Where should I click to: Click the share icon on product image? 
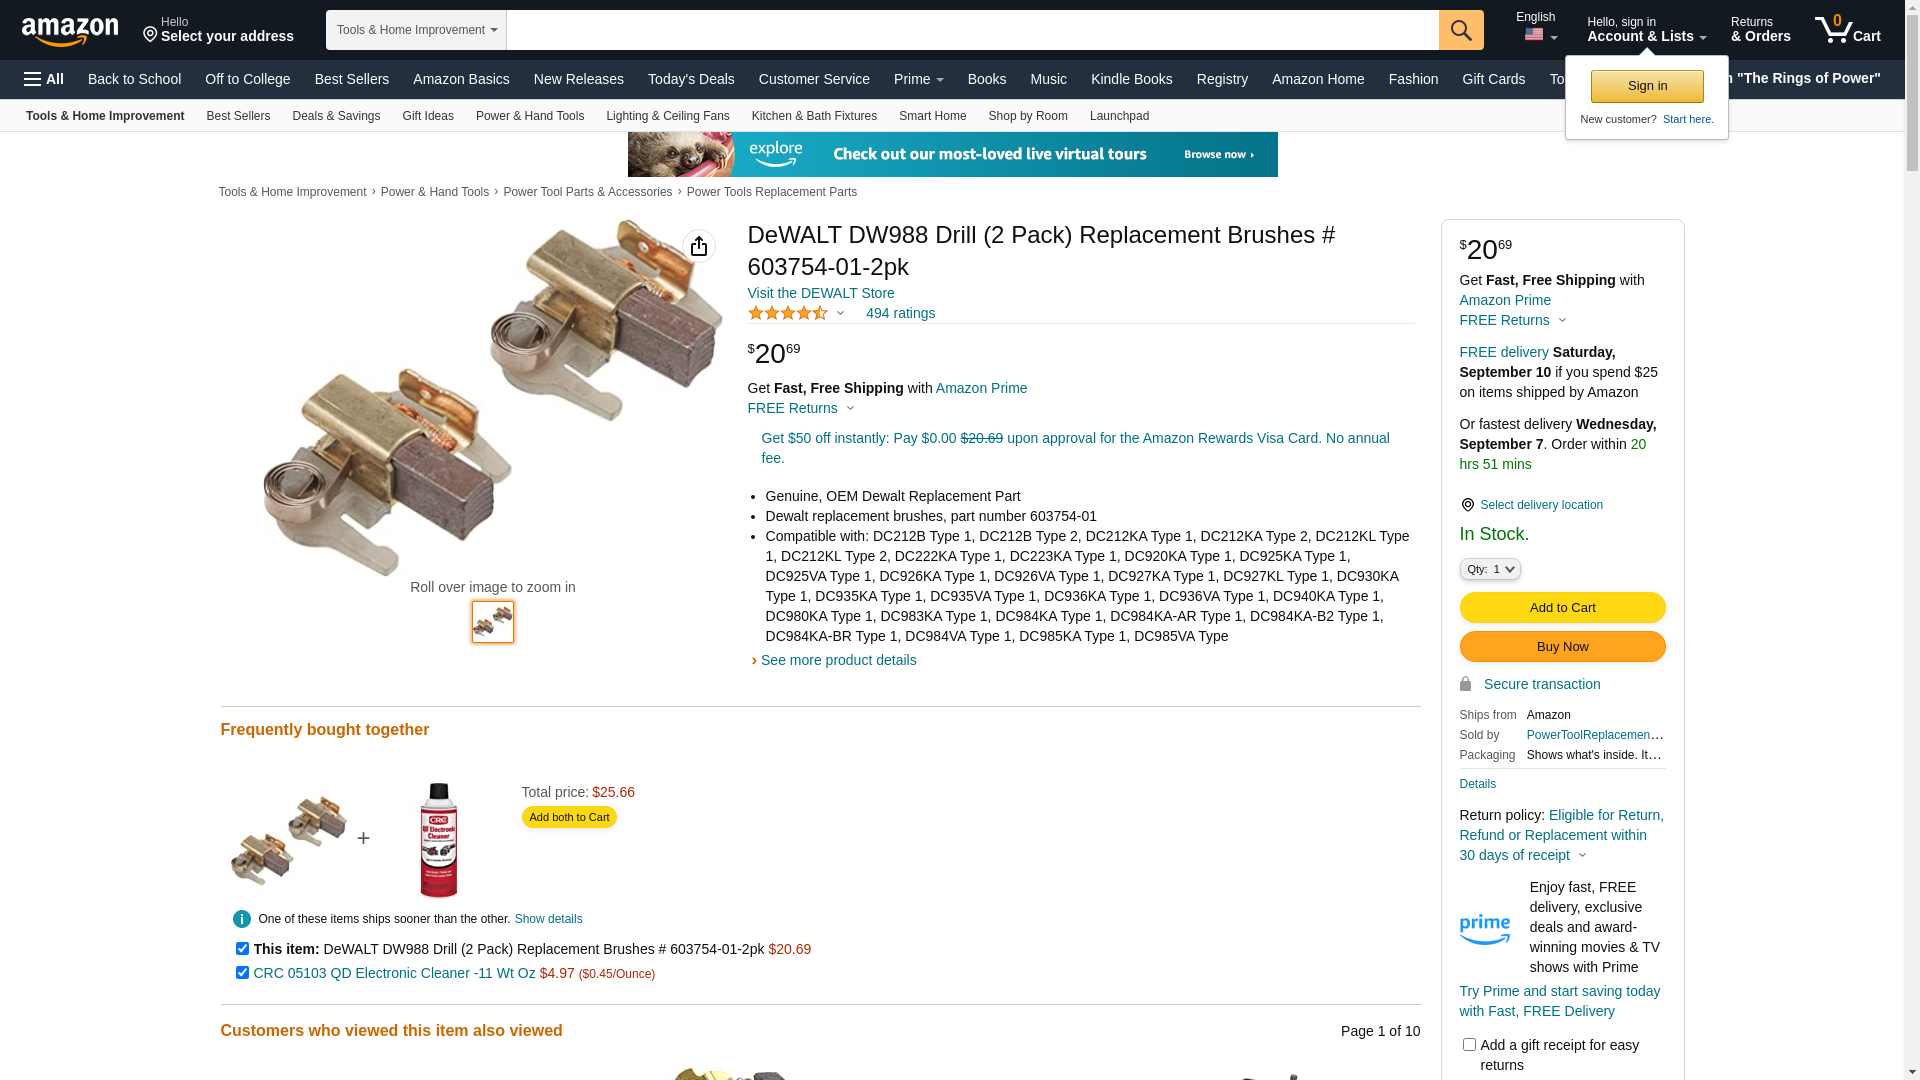[x=699, y=246]
